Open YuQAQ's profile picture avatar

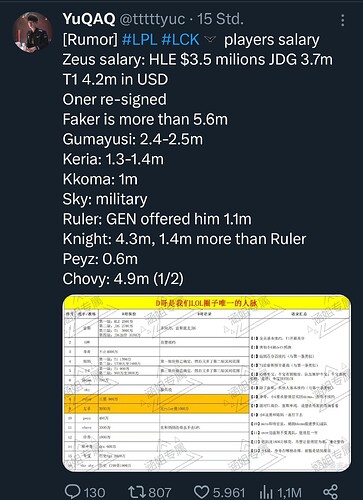click(32, 32)
